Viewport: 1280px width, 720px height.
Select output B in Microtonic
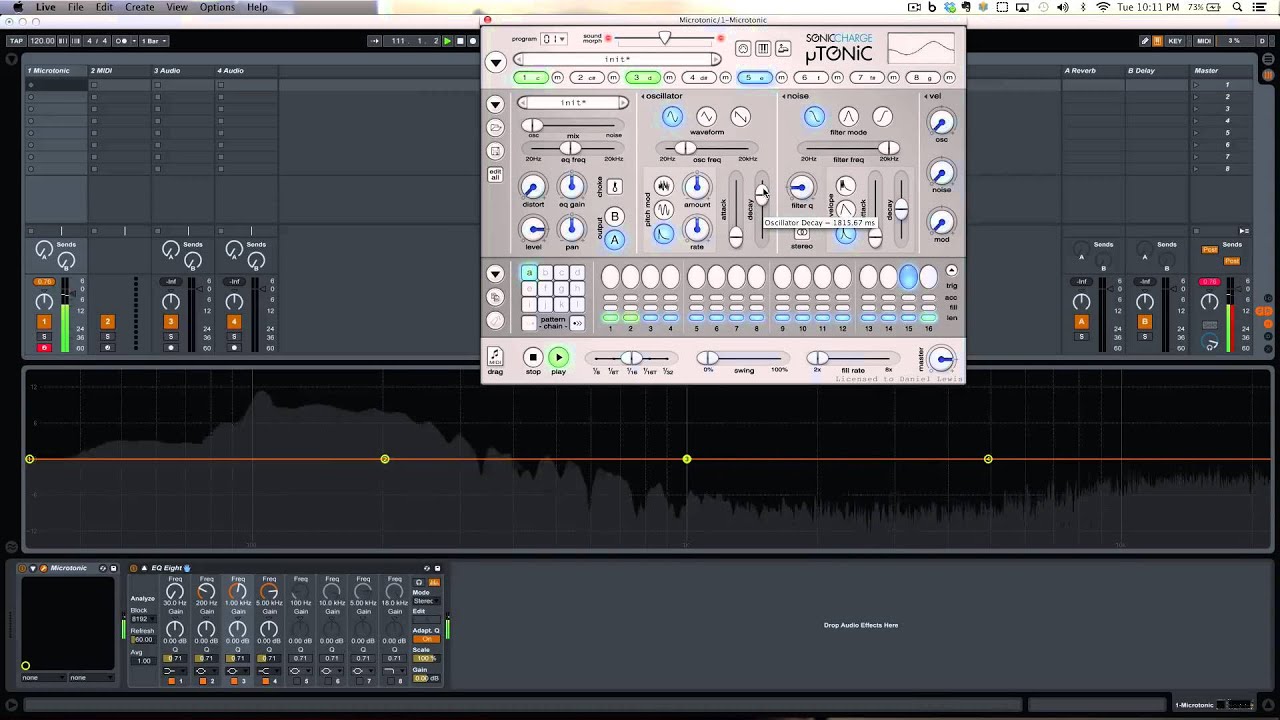click(x=614, y=216)
